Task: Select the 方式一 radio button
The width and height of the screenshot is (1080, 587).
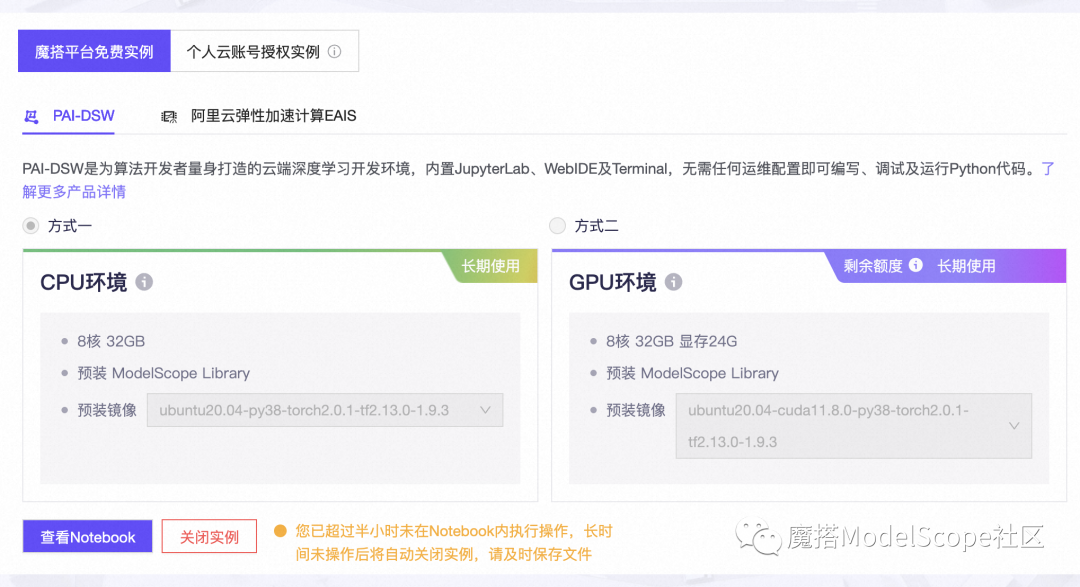Action: tap(30, 225)
